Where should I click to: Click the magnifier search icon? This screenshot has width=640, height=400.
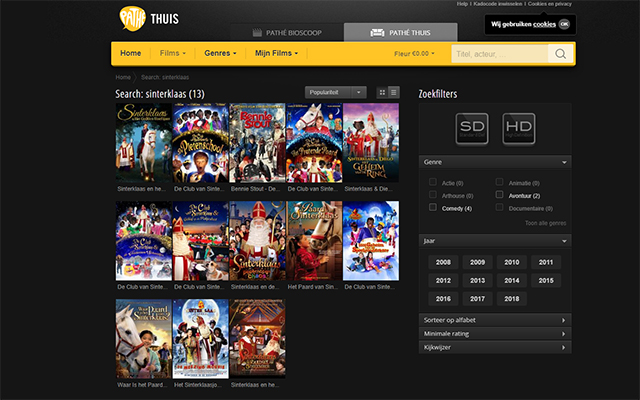coord(560,53)
